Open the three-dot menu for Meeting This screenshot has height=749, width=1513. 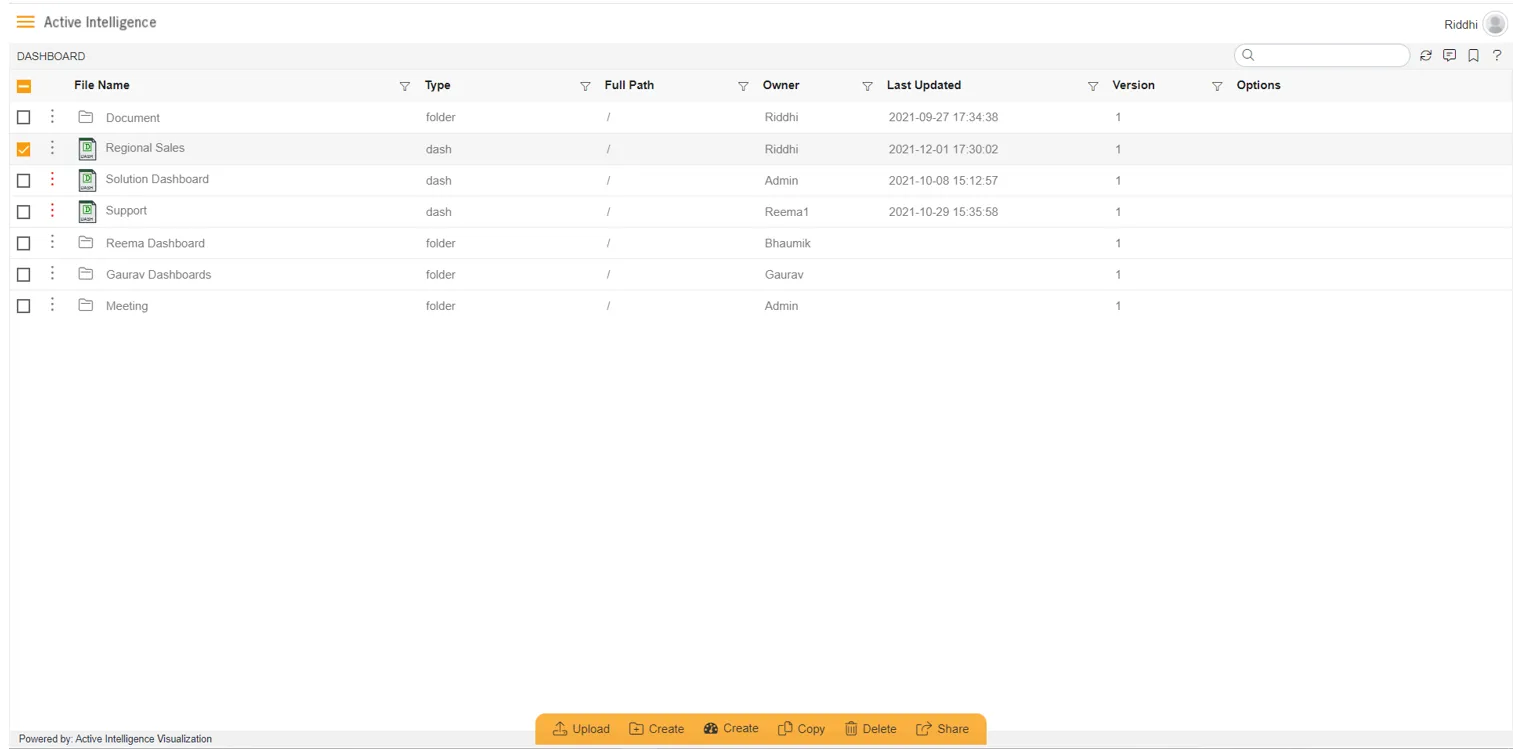coord(52,305)
